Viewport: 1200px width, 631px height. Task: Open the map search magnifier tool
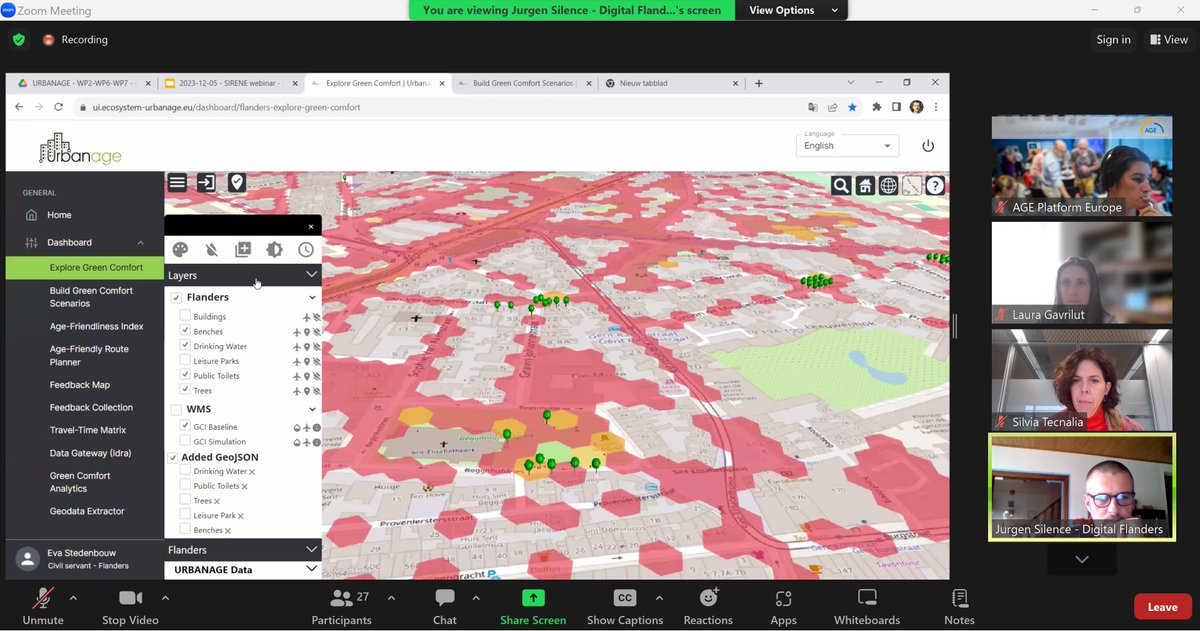pyautogui.click(x=841, y=185)
